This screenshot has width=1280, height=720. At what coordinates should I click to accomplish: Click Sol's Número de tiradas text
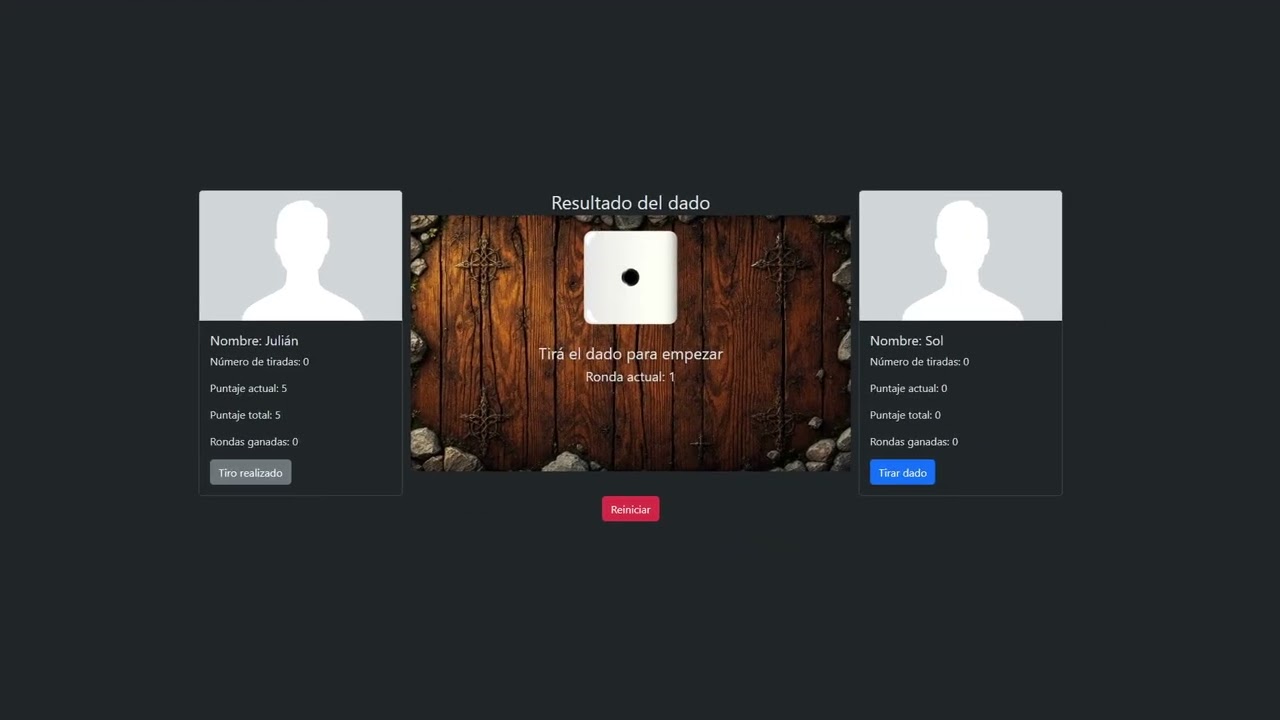pos(919,362)
